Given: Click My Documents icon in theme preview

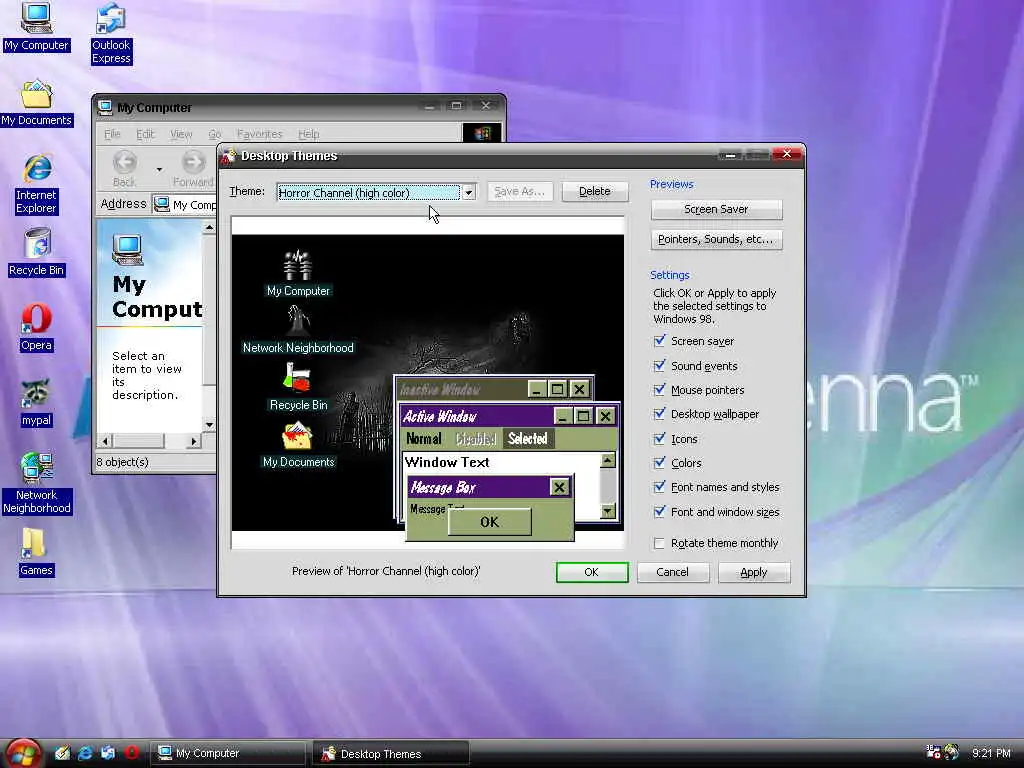Looking at the screenshot, I should tap(297, 436).
